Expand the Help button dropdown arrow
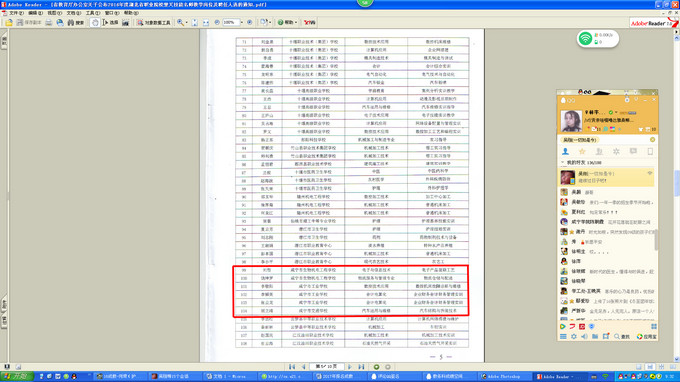The image size is (680, 382). coord(296,23)
